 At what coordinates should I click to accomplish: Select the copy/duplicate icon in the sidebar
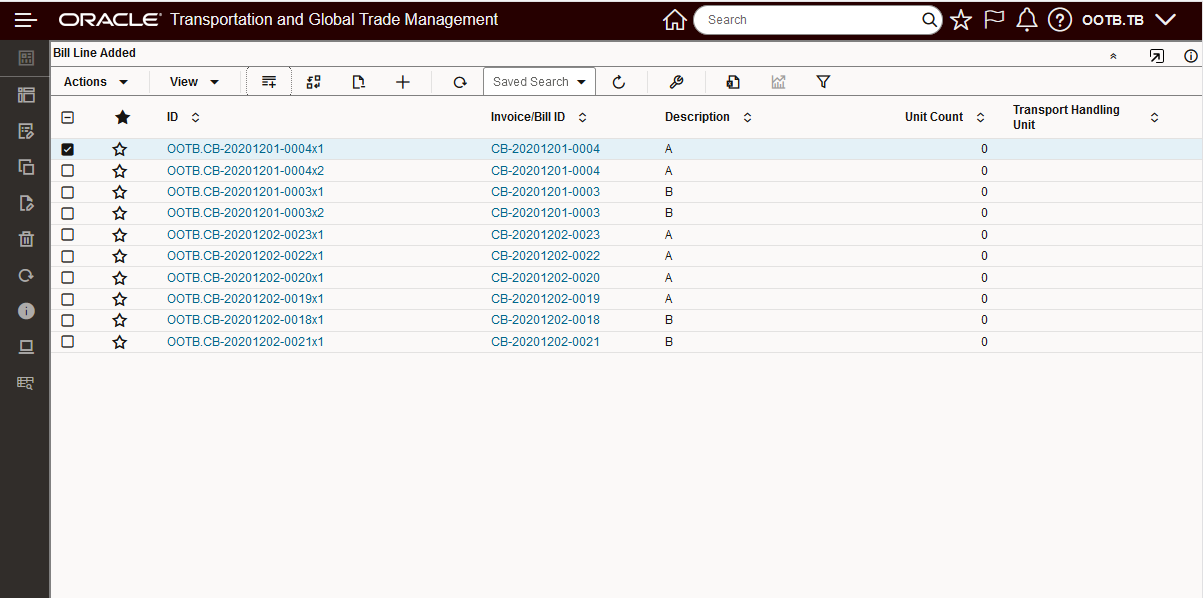[26, 166]
